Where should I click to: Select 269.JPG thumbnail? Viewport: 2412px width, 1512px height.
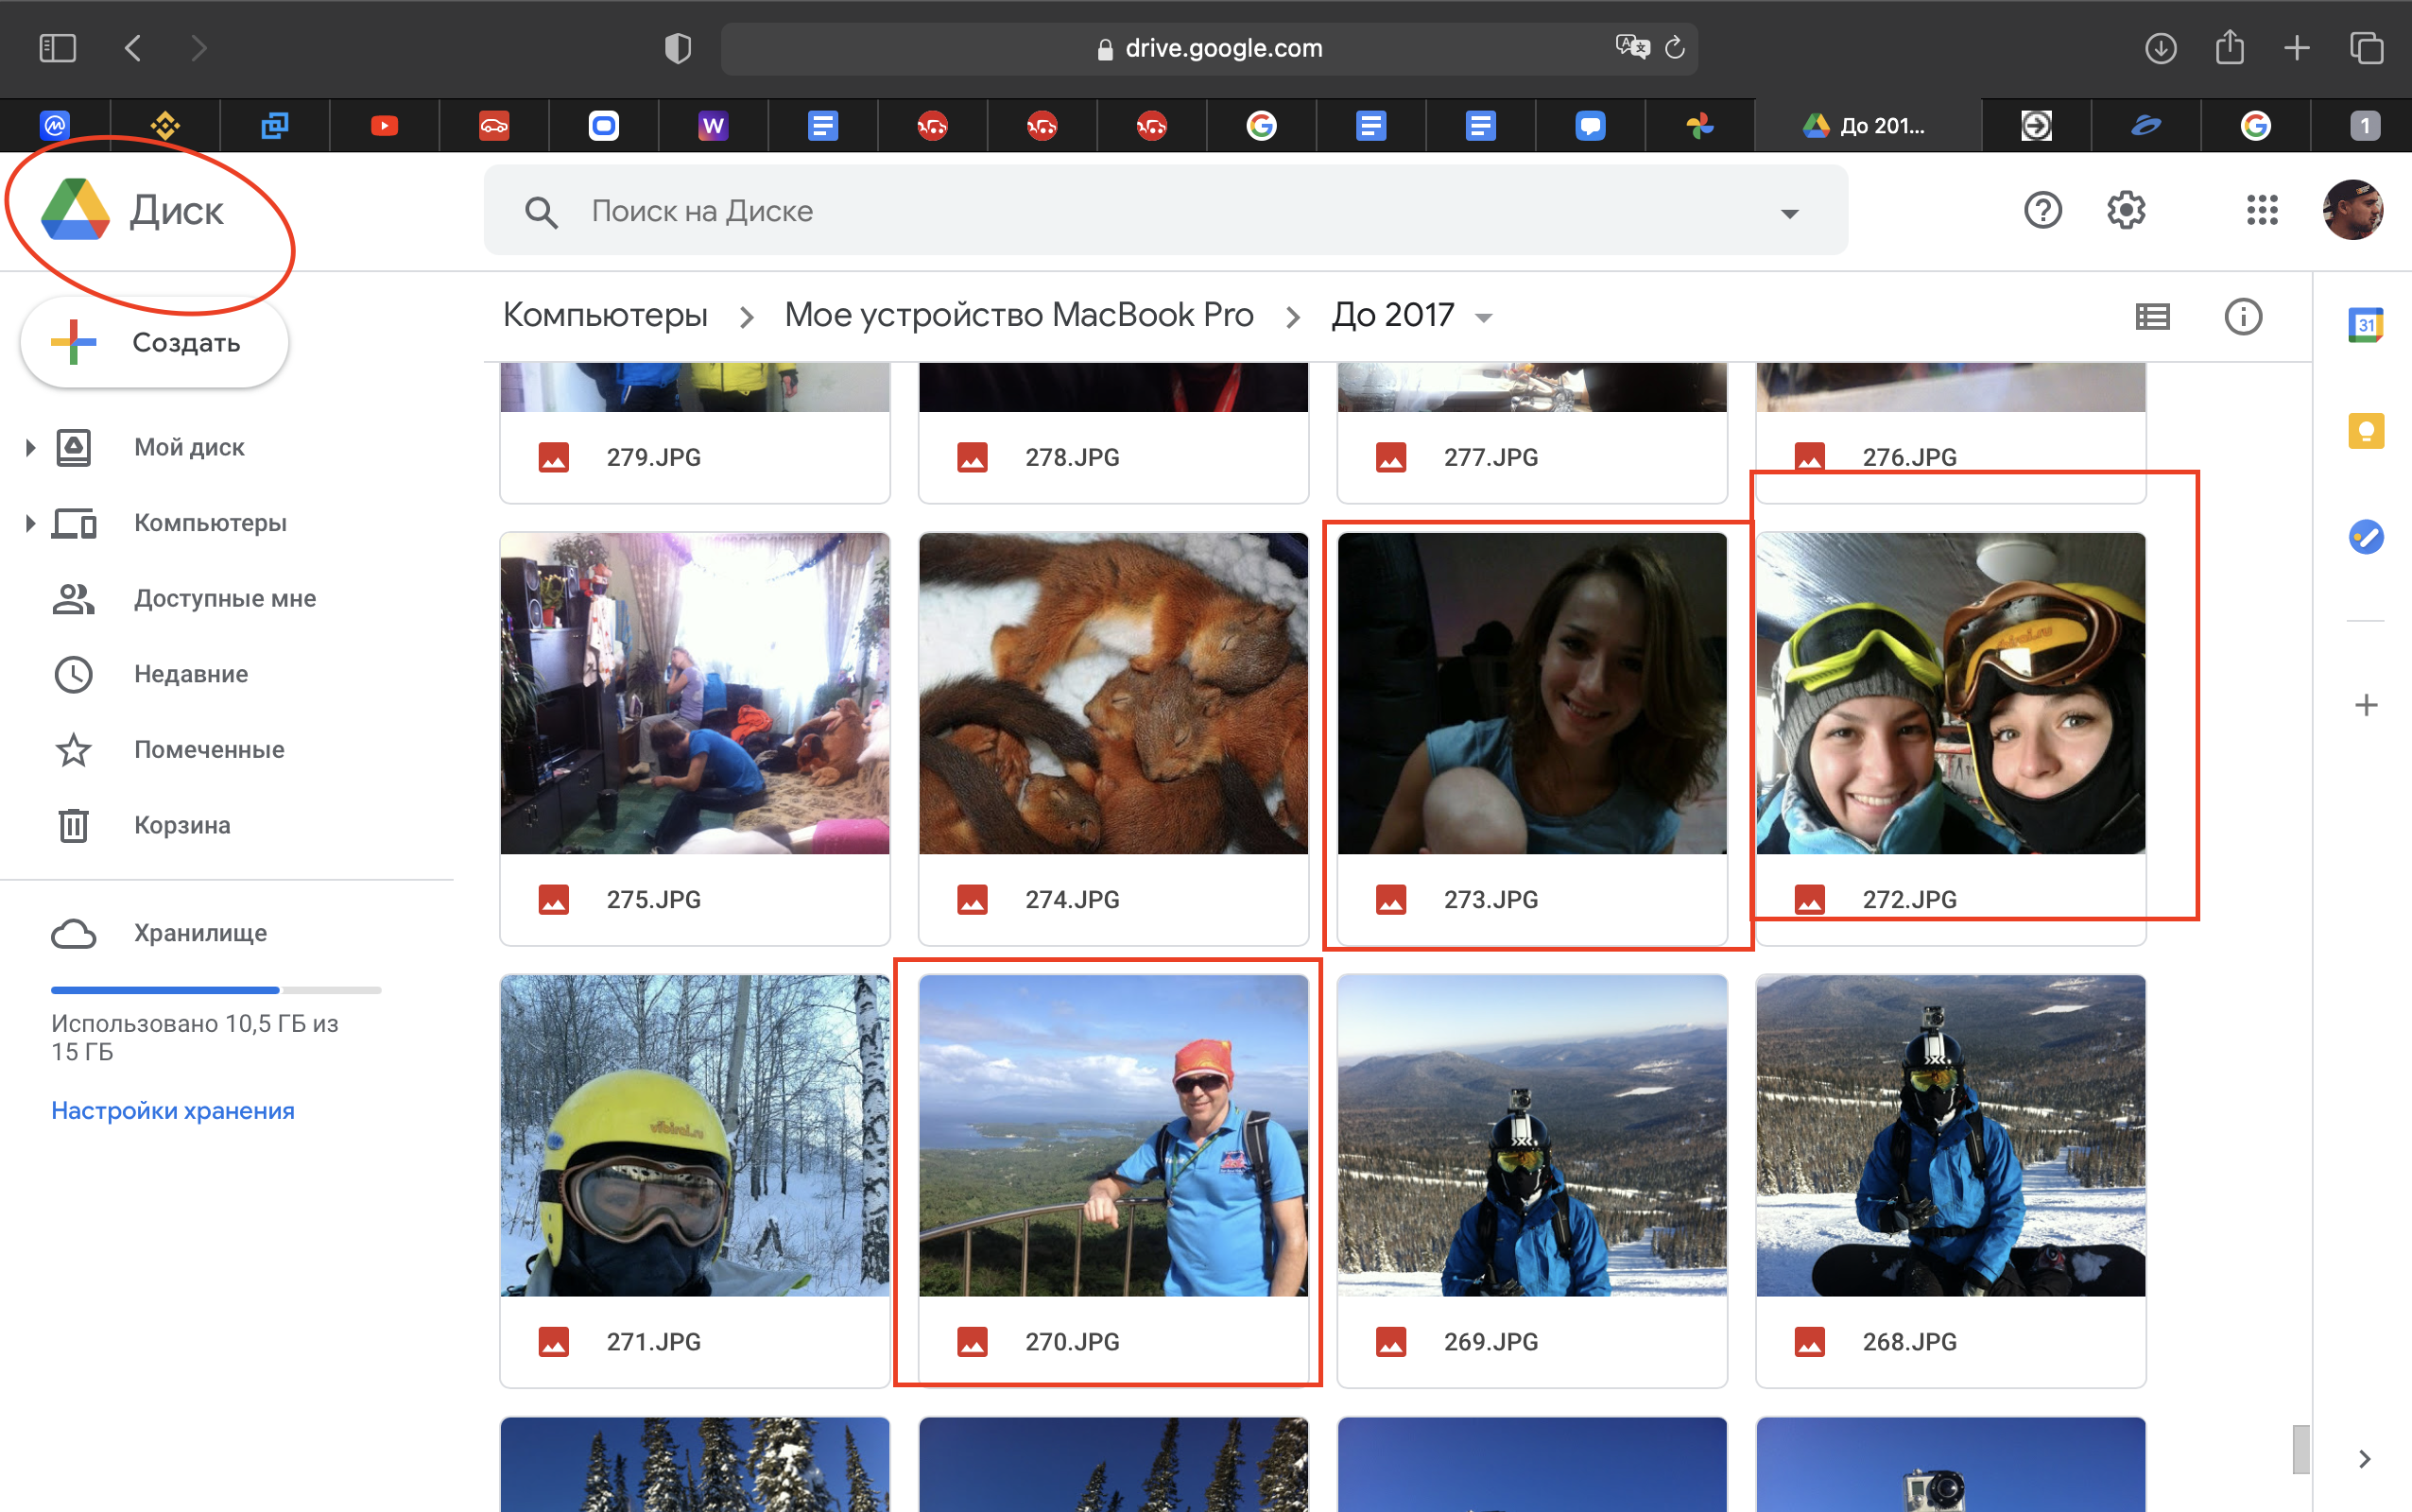[1532, 1136]
